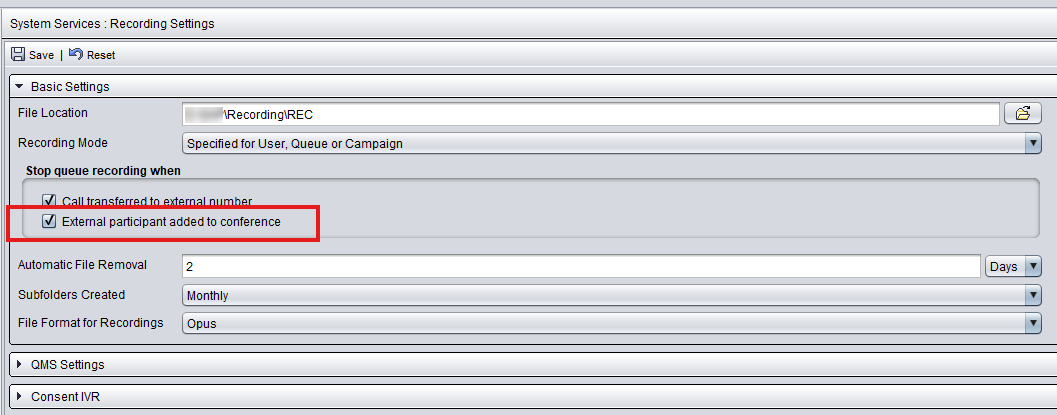Open the Days unit dropdown
The image size is (1057, 415).
point(1014,266)
